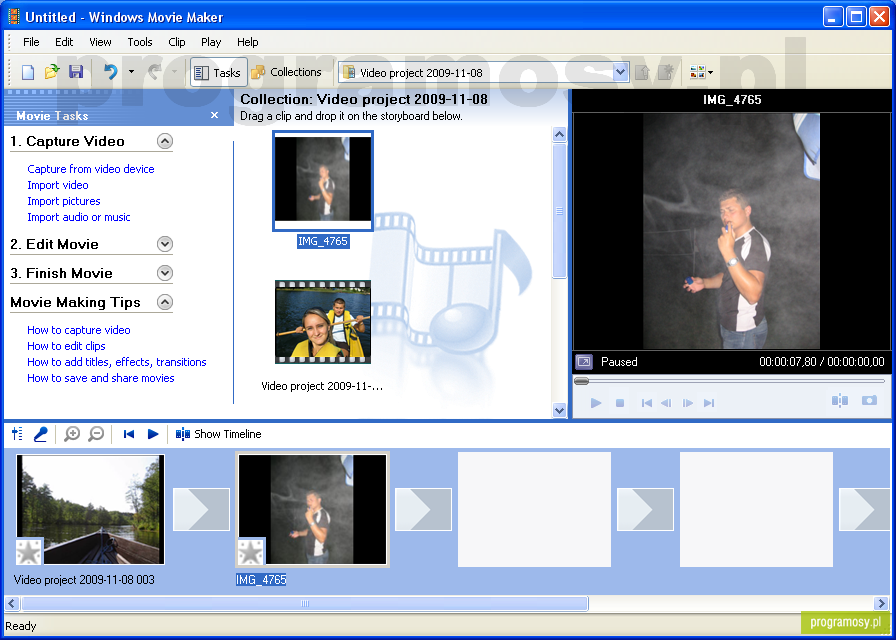Toggle the Collections pane button

286,72
